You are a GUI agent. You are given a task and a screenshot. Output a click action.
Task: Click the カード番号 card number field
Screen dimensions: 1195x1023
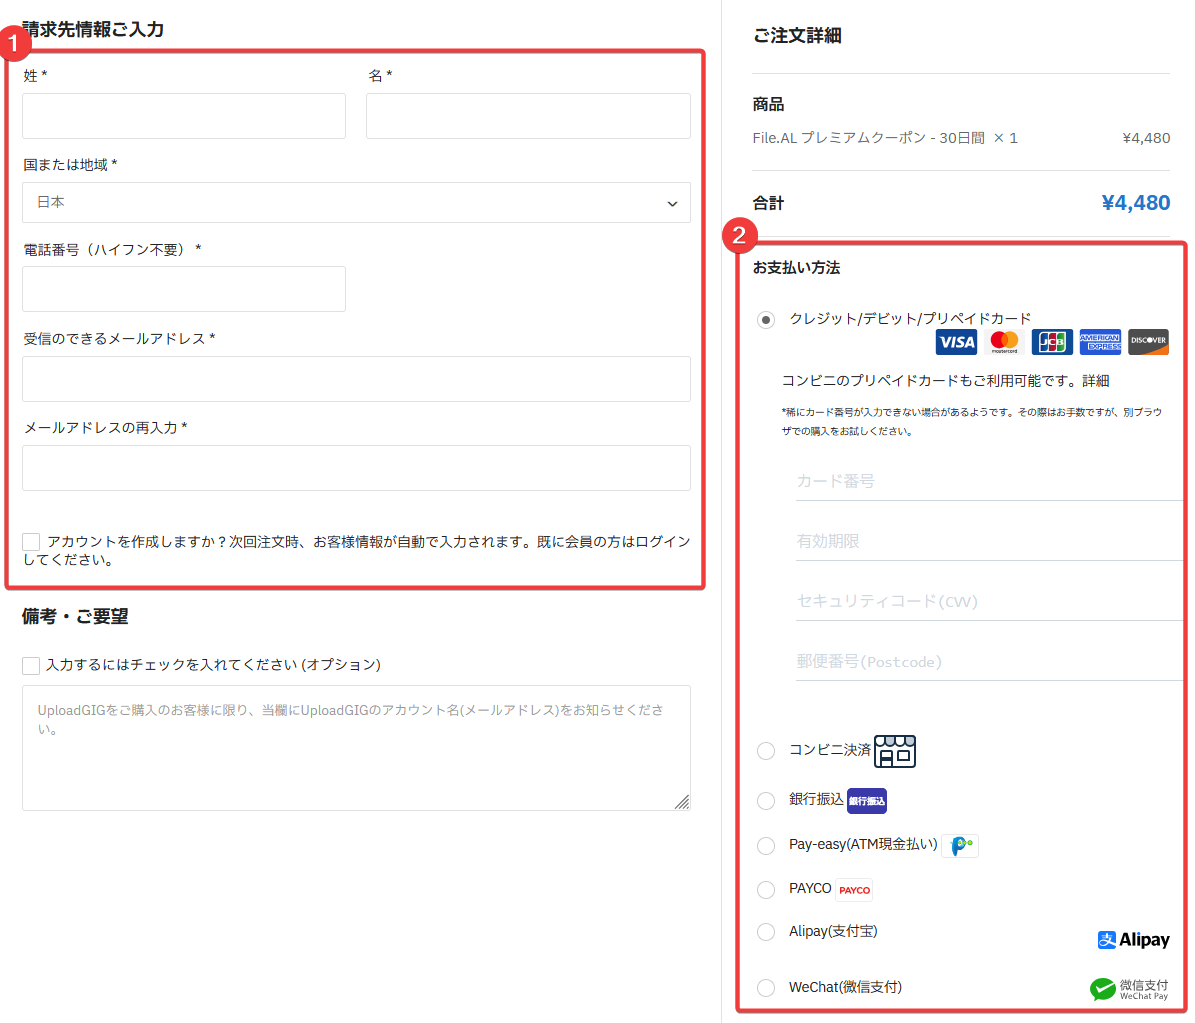point(988,482)
